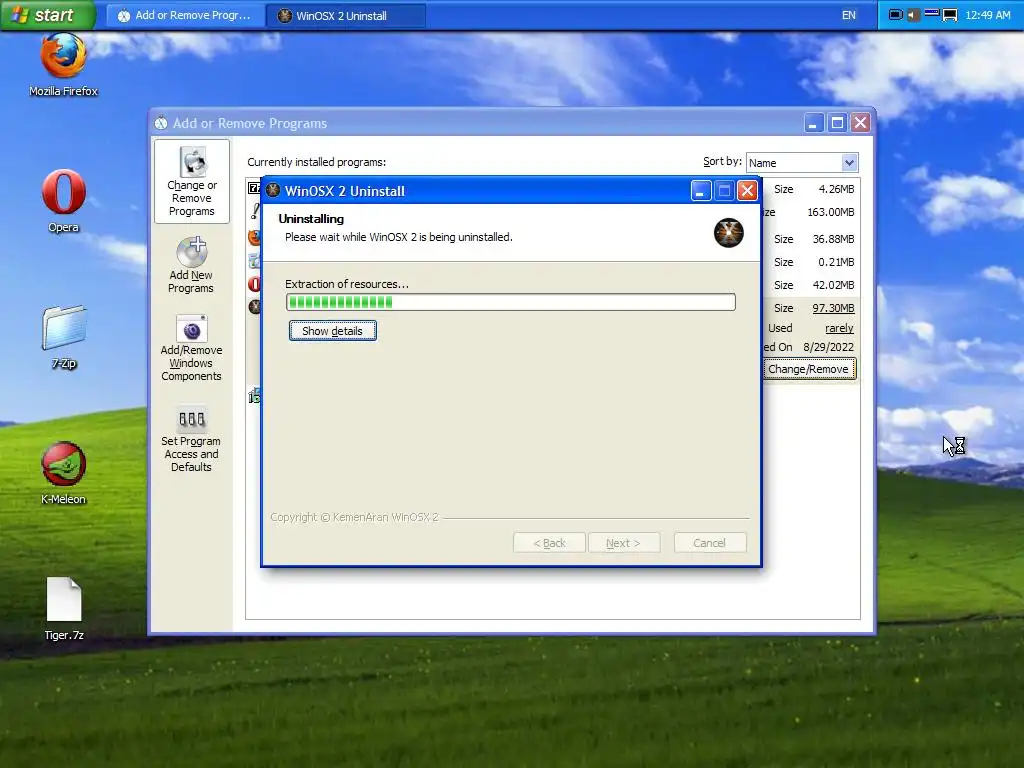1024x768 pixels.
Task: Close the Add or Remove Programs window
Action: [861, 123]
